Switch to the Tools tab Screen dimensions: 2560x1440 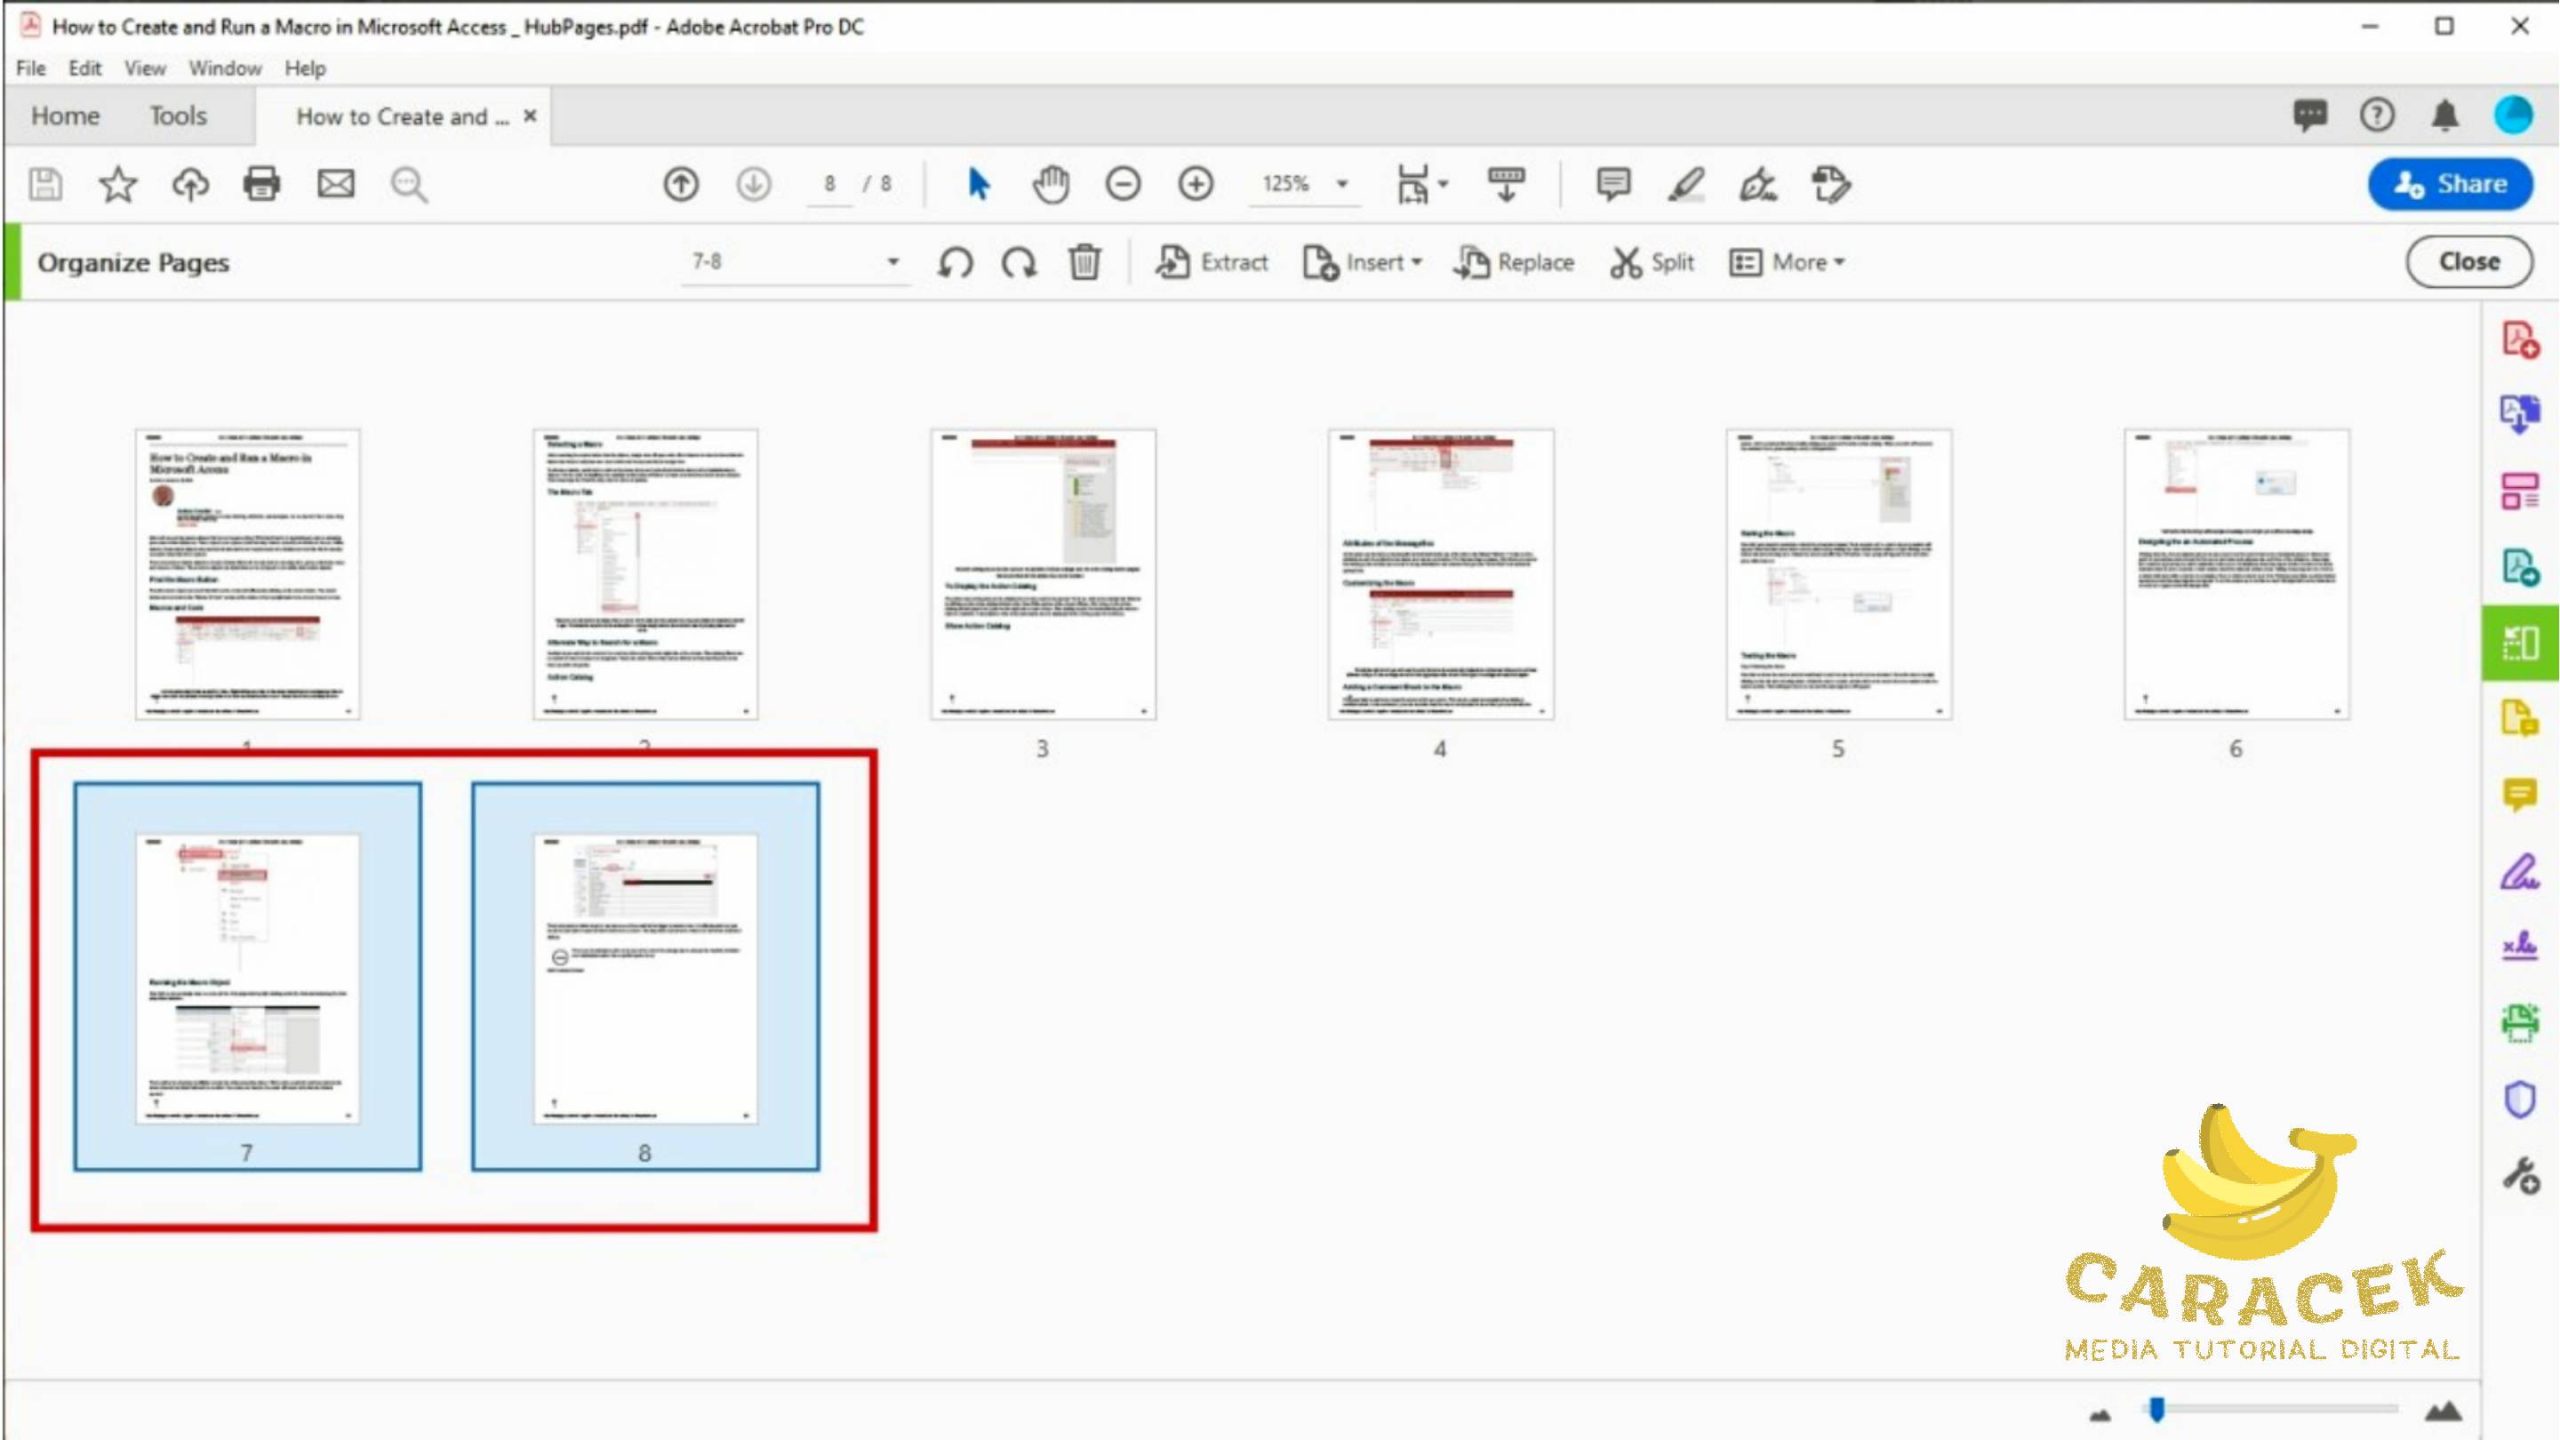pyautogui.click(x=178, y=116)
